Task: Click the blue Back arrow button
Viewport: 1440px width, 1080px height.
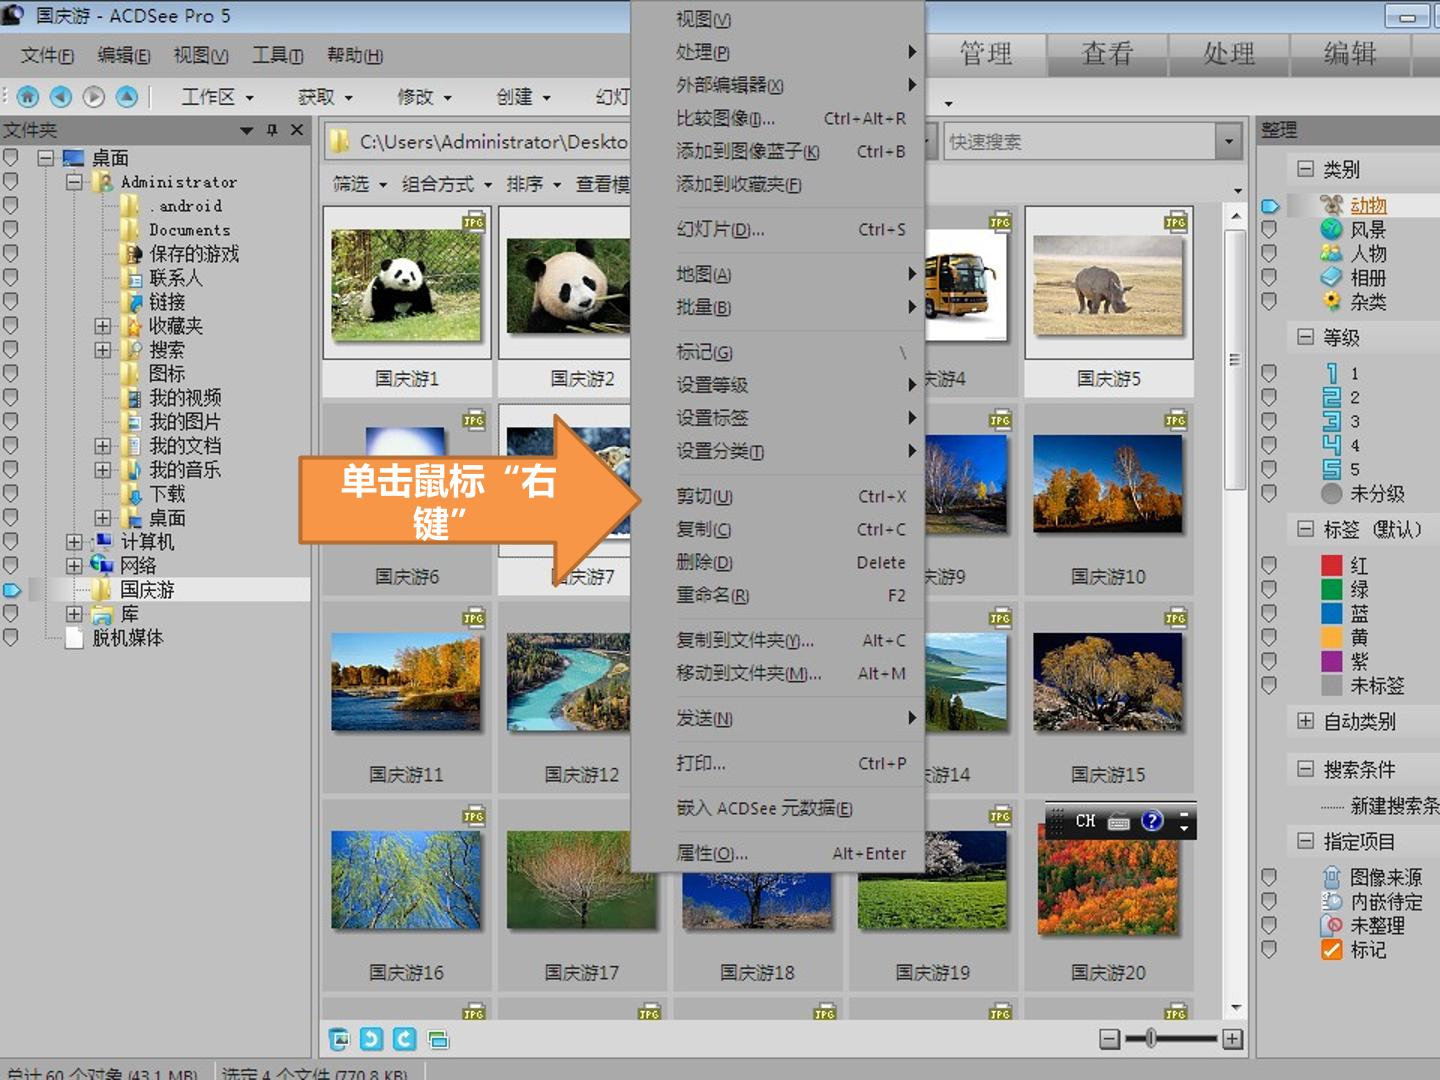Action: 61,97
